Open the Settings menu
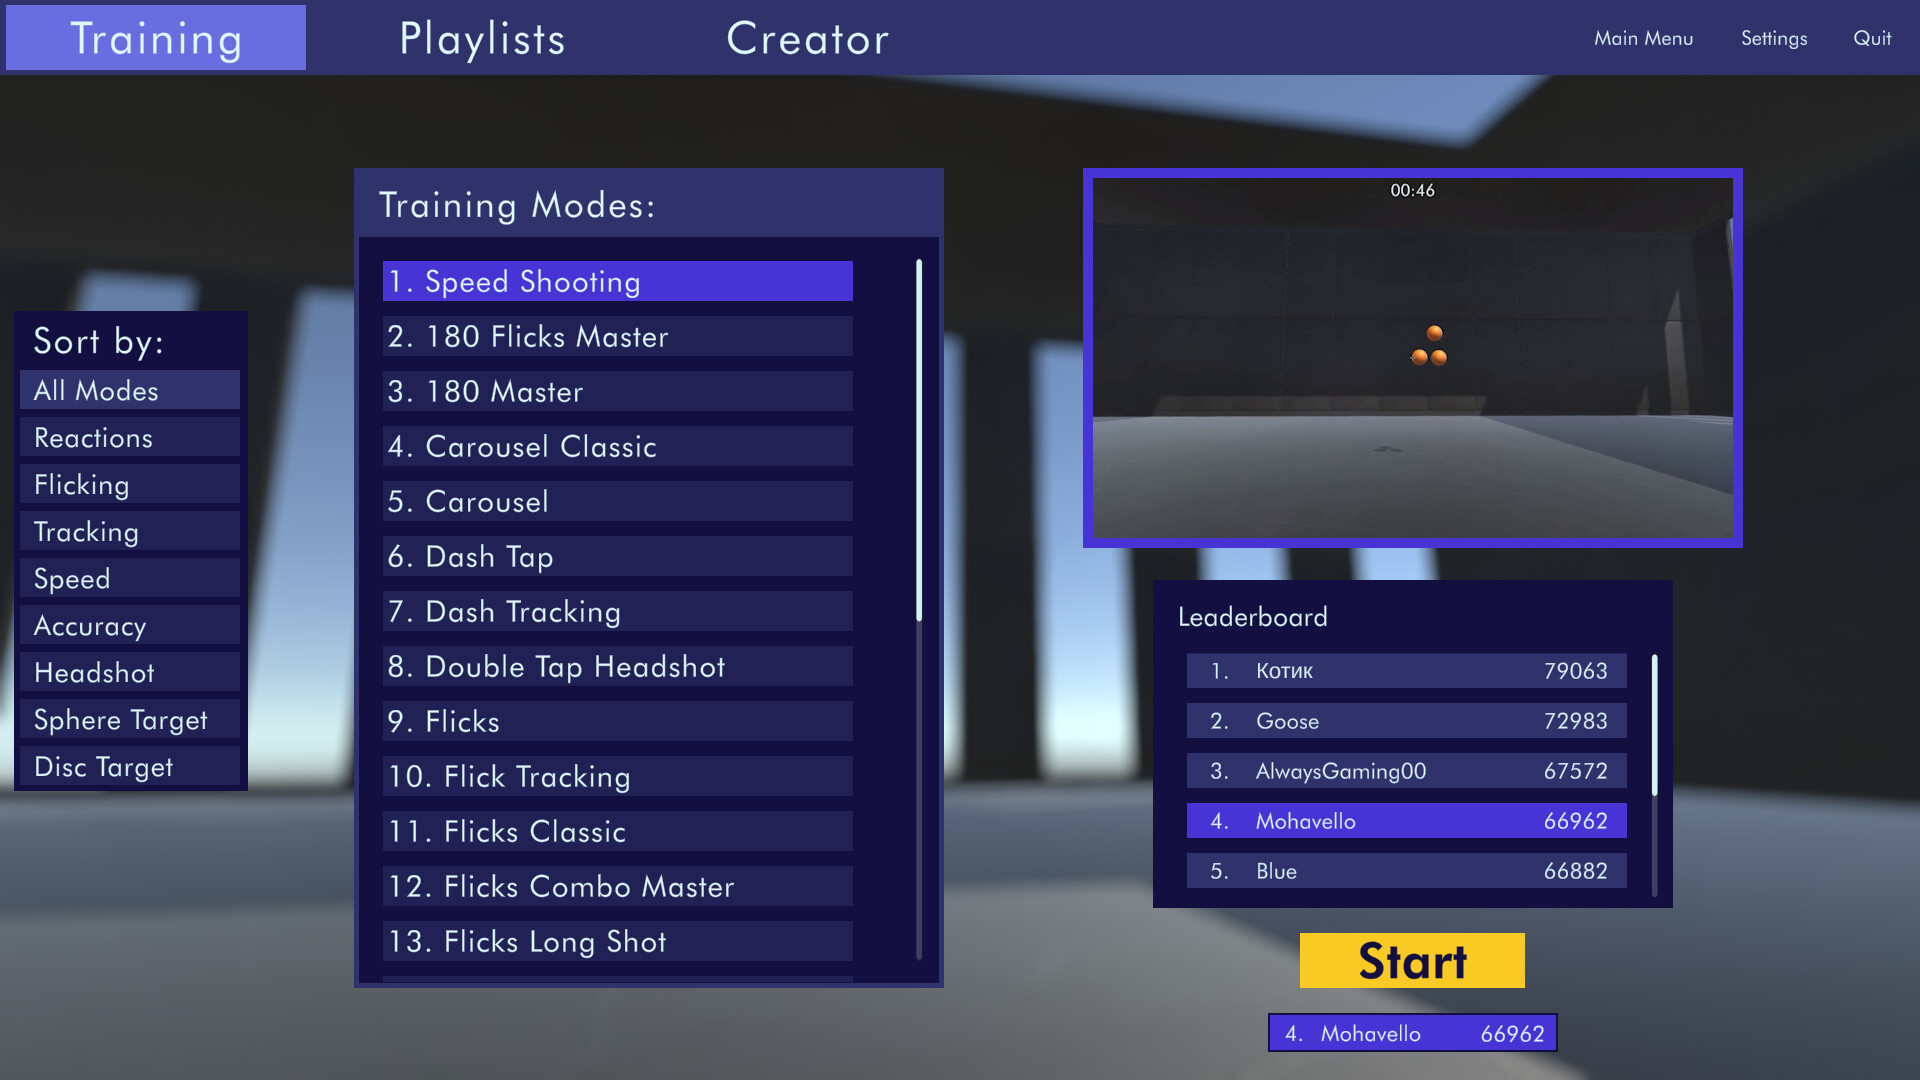This screenshot has width=1920, height=1080. point(1773,38)
